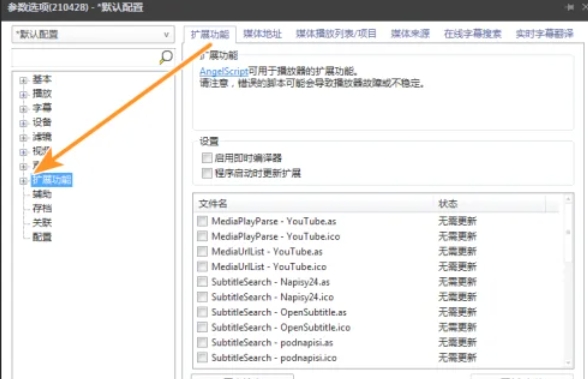This screenshot has height=379, width=588.
Task: Click 无需更新 status of MediaUrlList - YouTube.ico
Action: (458, 267)
